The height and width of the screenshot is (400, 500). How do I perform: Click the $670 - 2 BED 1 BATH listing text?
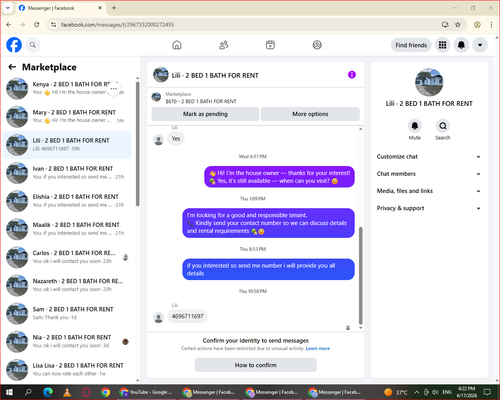pyautogui.click(x=201, y=101)
